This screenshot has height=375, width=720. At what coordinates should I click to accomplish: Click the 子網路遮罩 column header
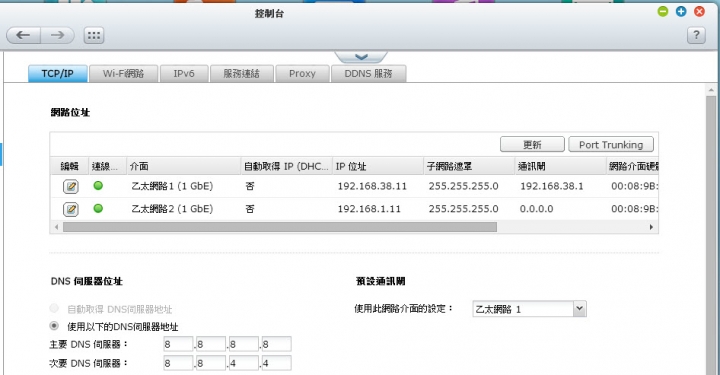[469, 166]
